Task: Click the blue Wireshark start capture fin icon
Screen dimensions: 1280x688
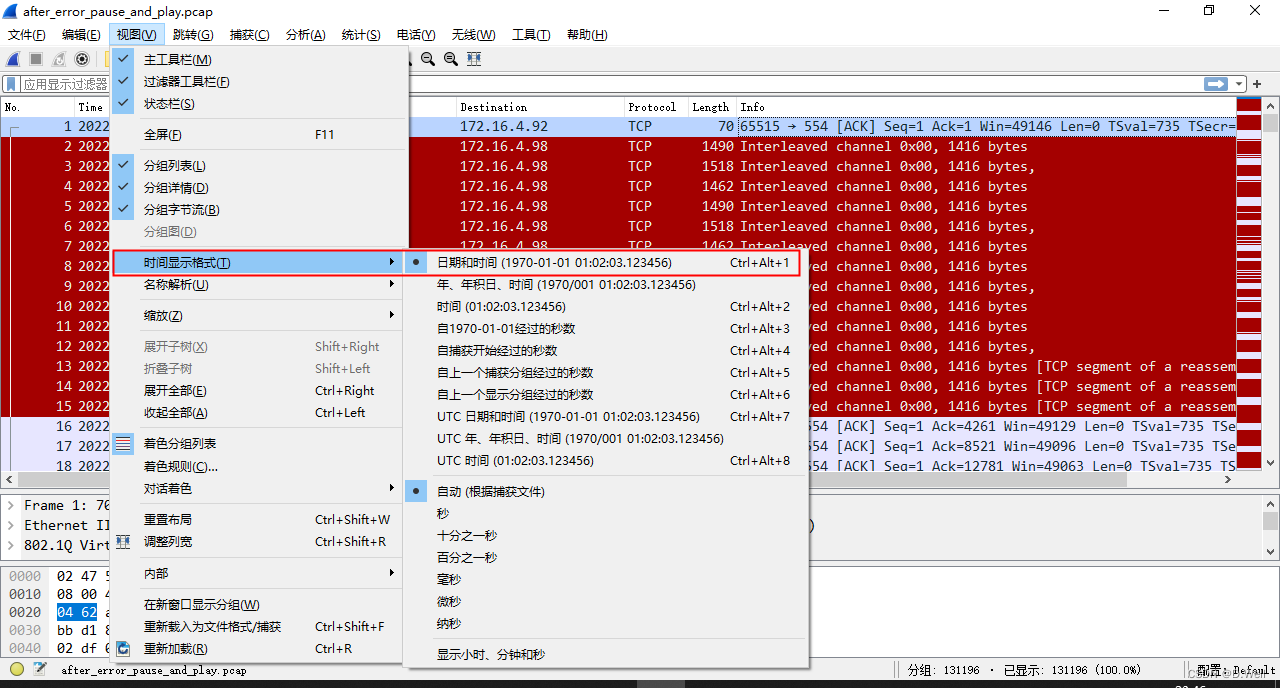Action: click(x=12, y=59)
